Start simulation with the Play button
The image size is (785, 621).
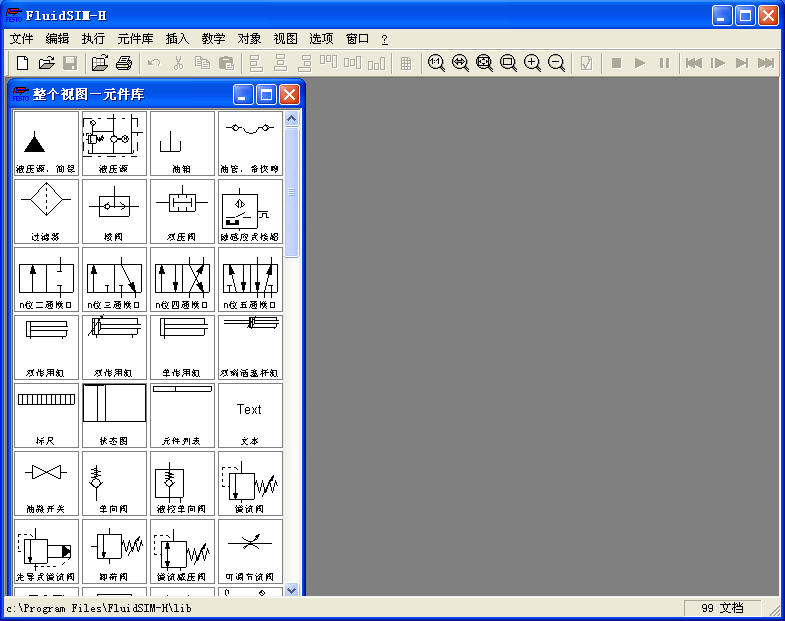coord(640,63)
